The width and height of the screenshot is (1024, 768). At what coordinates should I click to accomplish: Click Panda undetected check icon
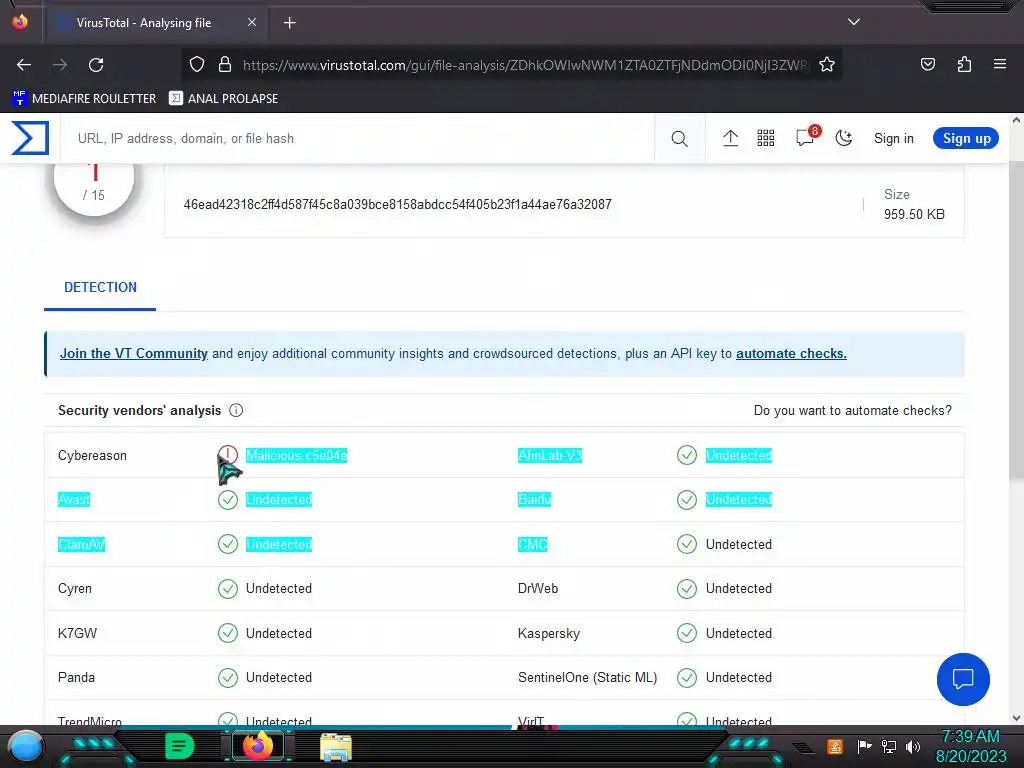pos(227,677)
